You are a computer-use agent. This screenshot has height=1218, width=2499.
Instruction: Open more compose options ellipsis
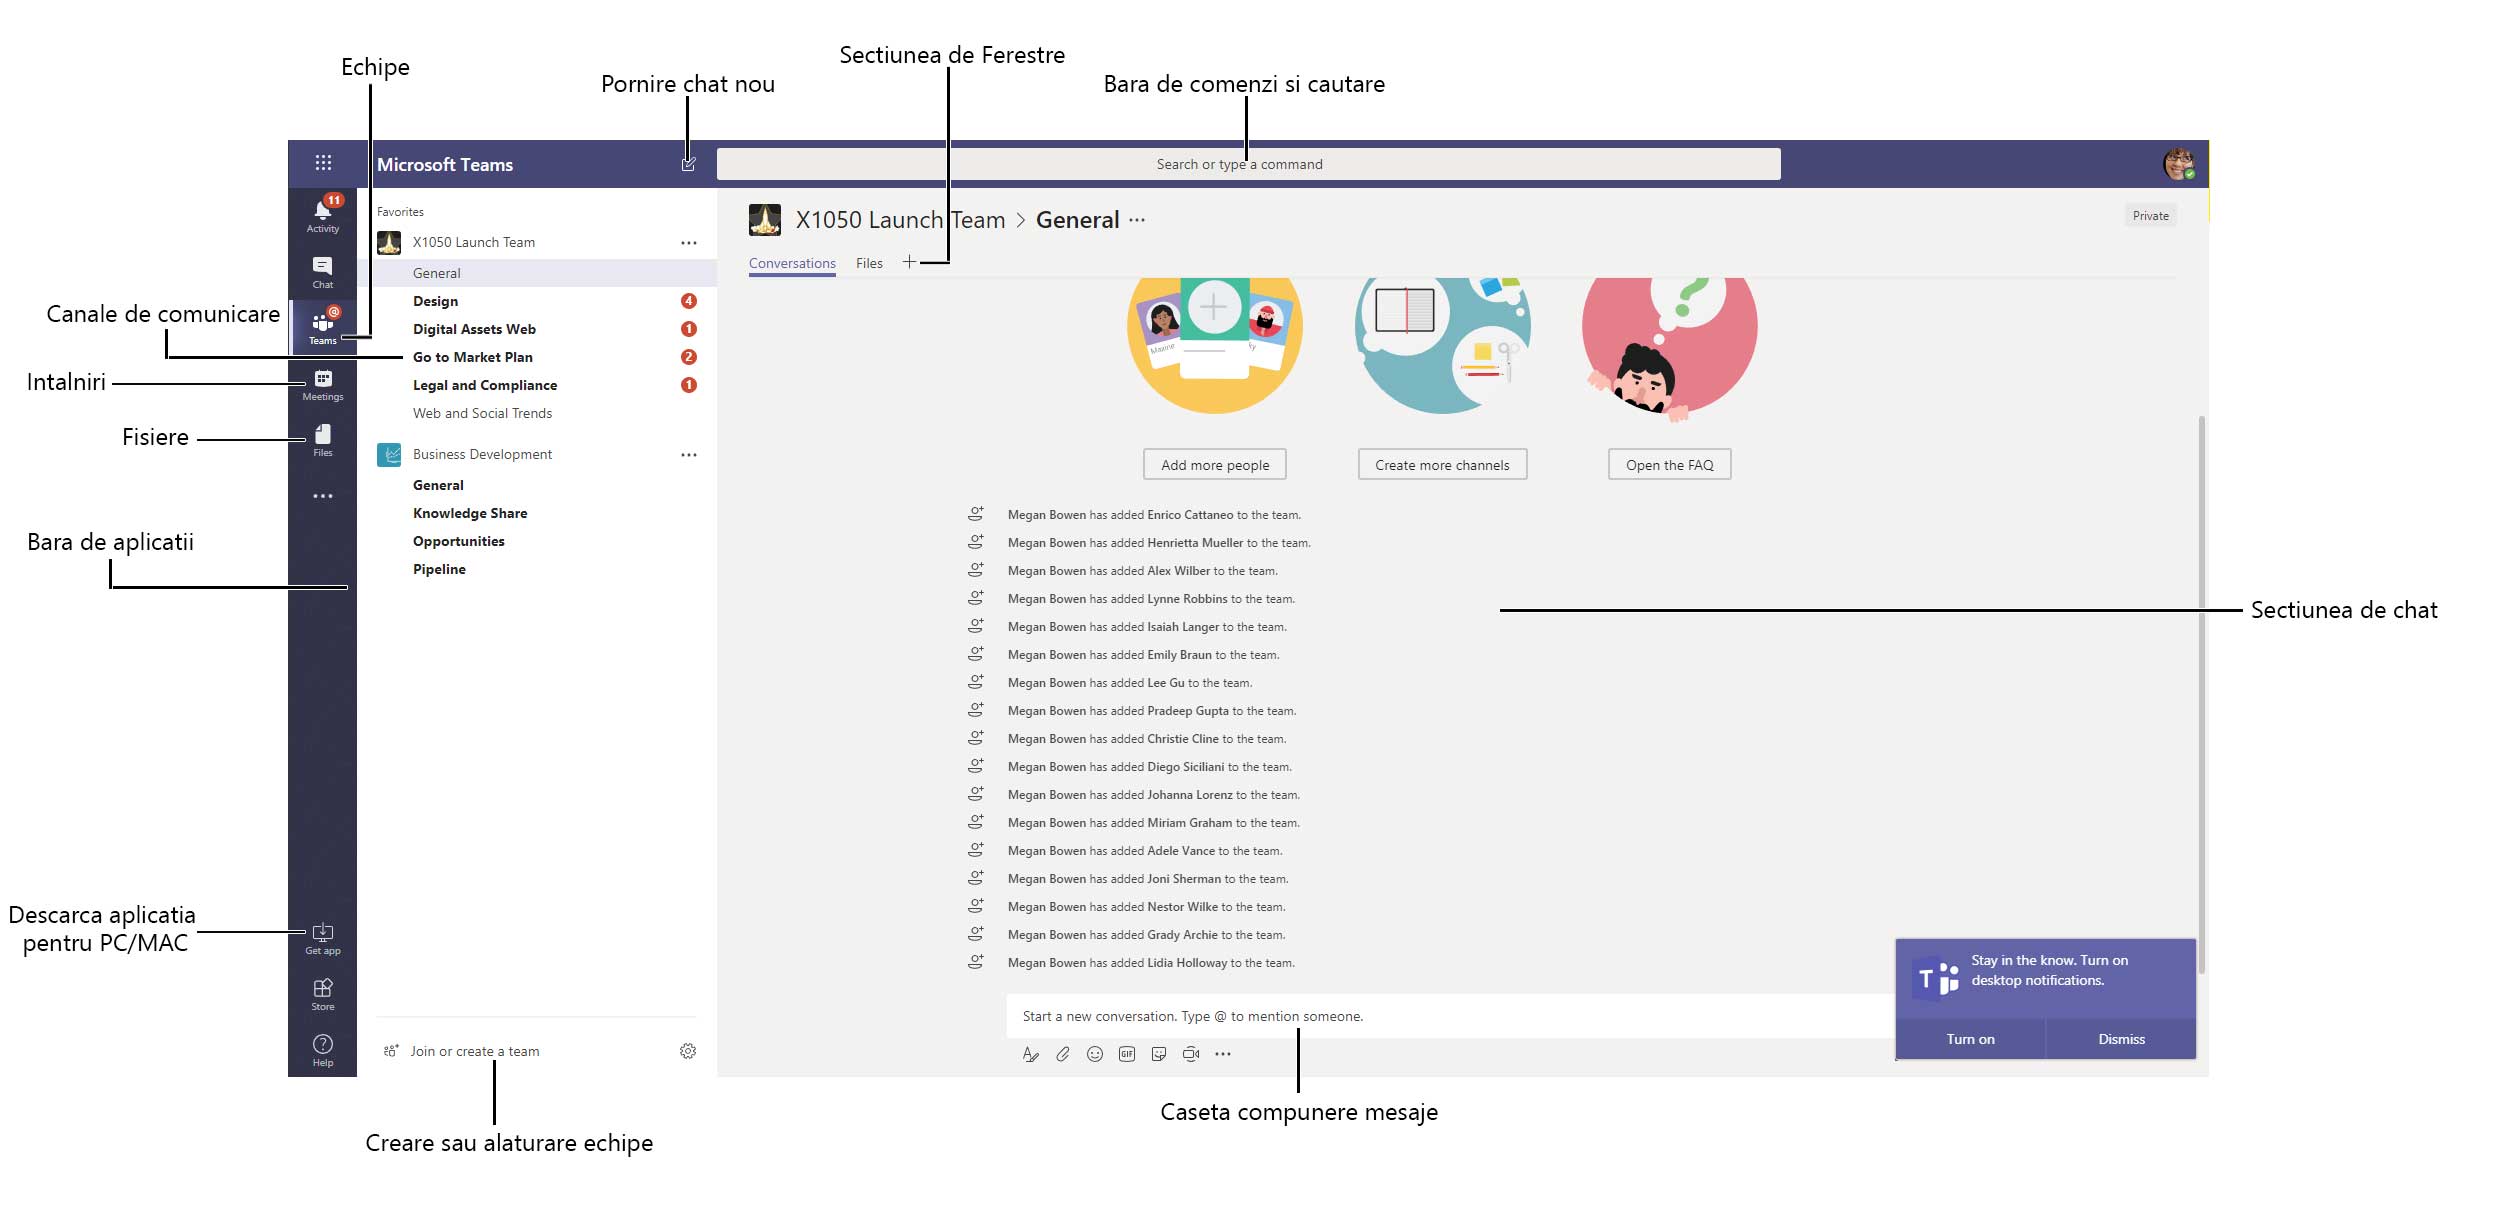[x=1223, y=1054]
